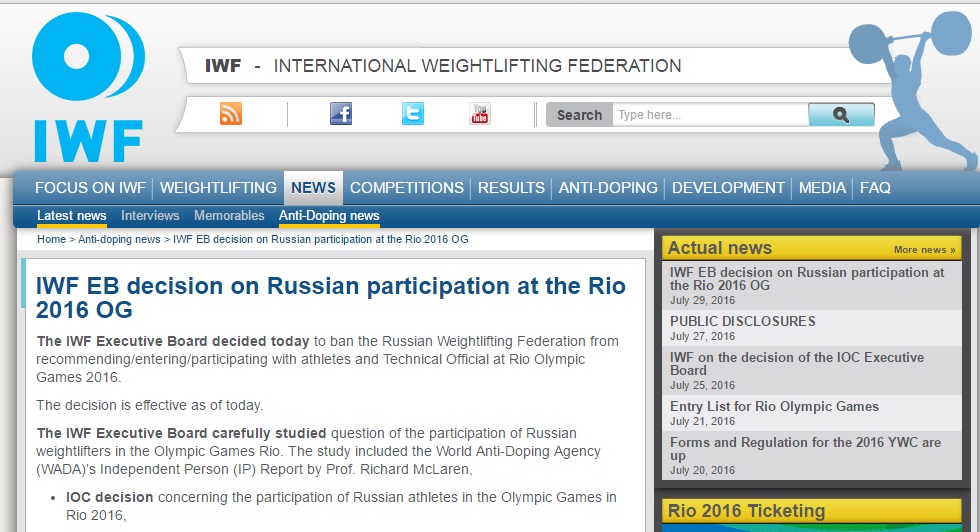
Task: Switch to Interviews submenu
Action: 150,216
